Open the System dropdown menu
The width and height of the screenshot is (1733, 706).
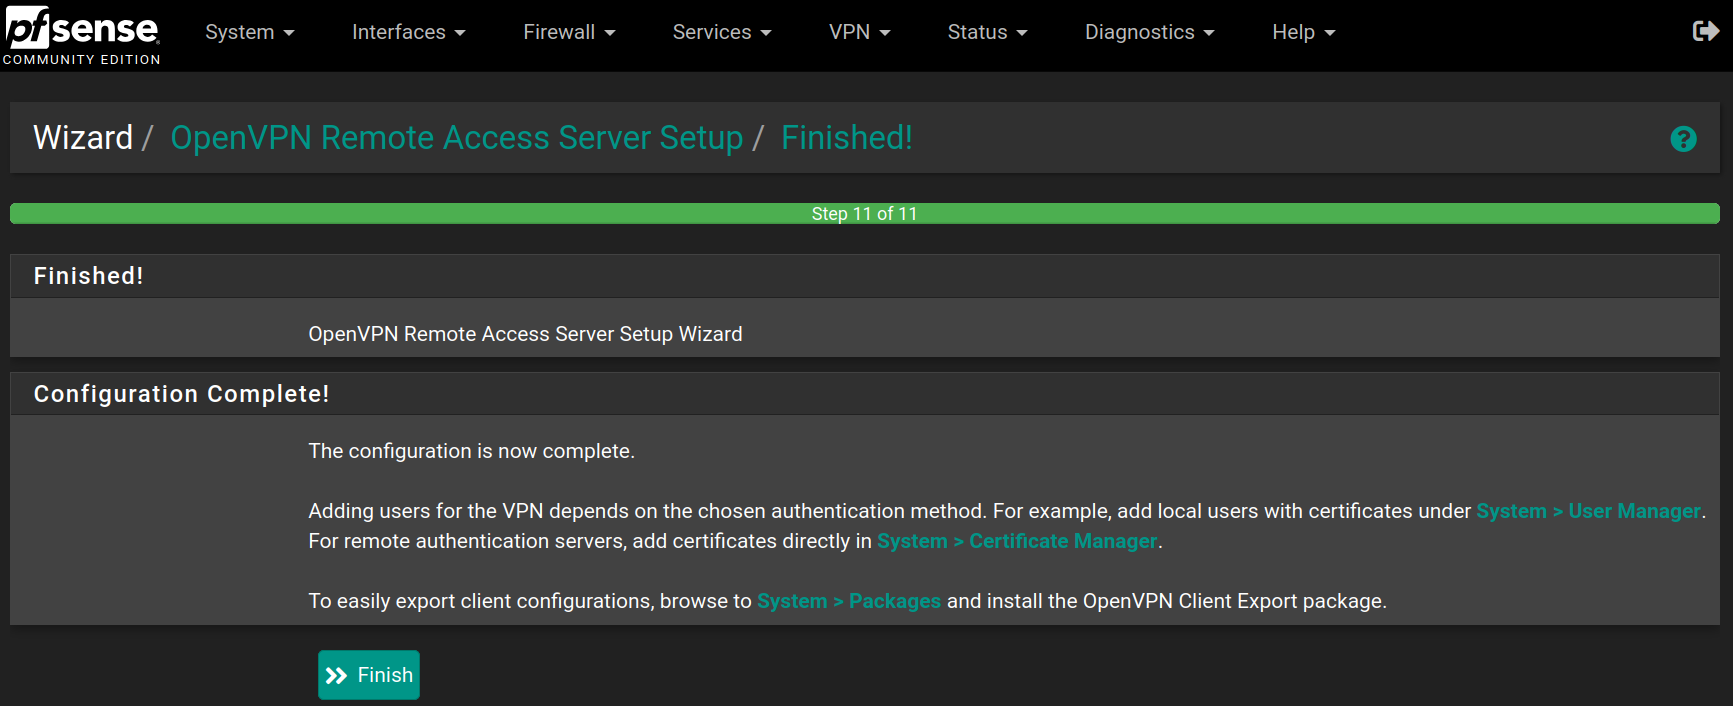click(x=250, y=32)
